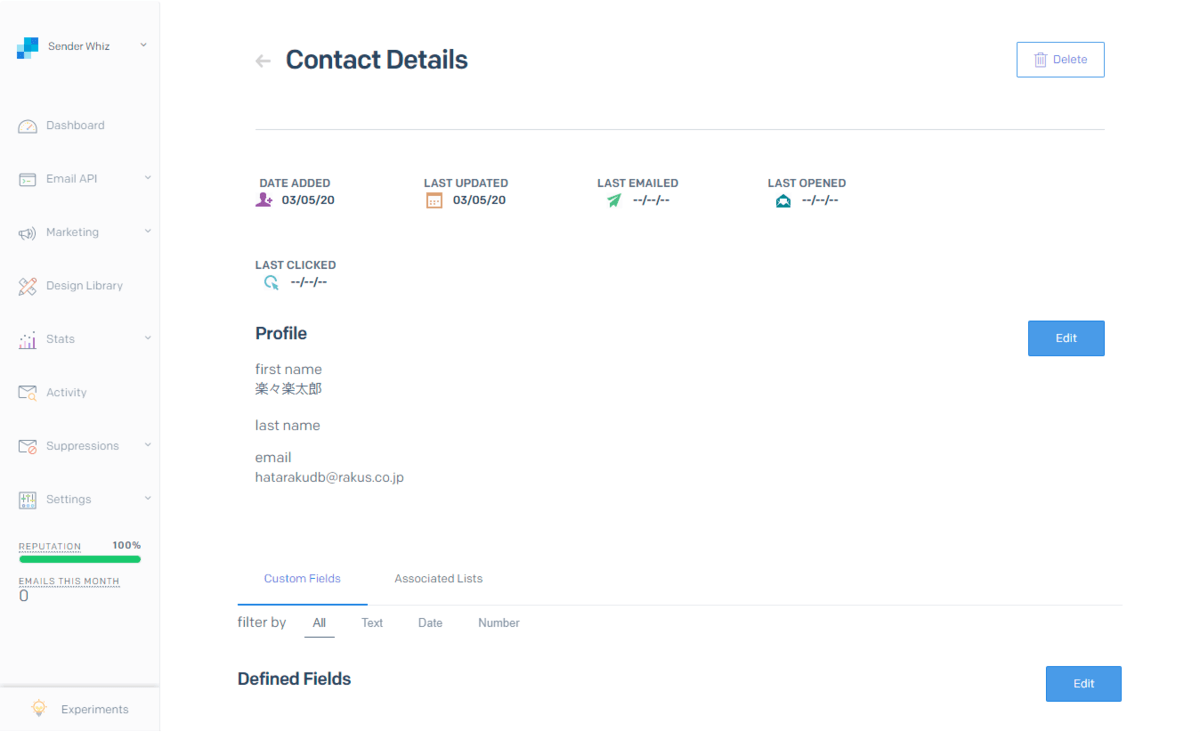Image resolution: width=1200 pixels, height=732 pixels.
Task: Go back using the left arrow
Action: pyautogui.click(x=263, y=61)
